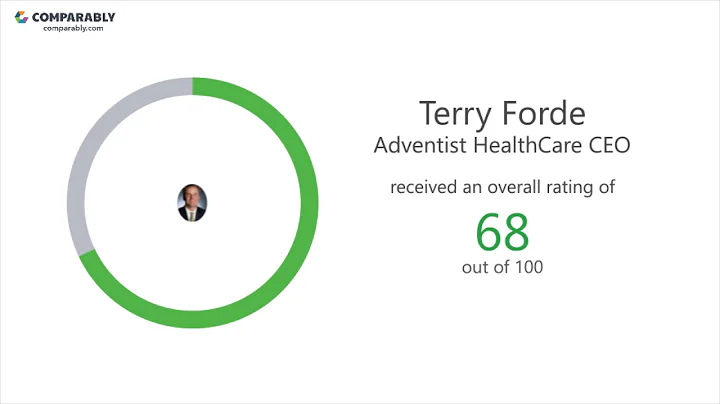The height and width of the screenshot is (404, 720).
Task: Click the words rating of
Action: (x=587, y=186)
